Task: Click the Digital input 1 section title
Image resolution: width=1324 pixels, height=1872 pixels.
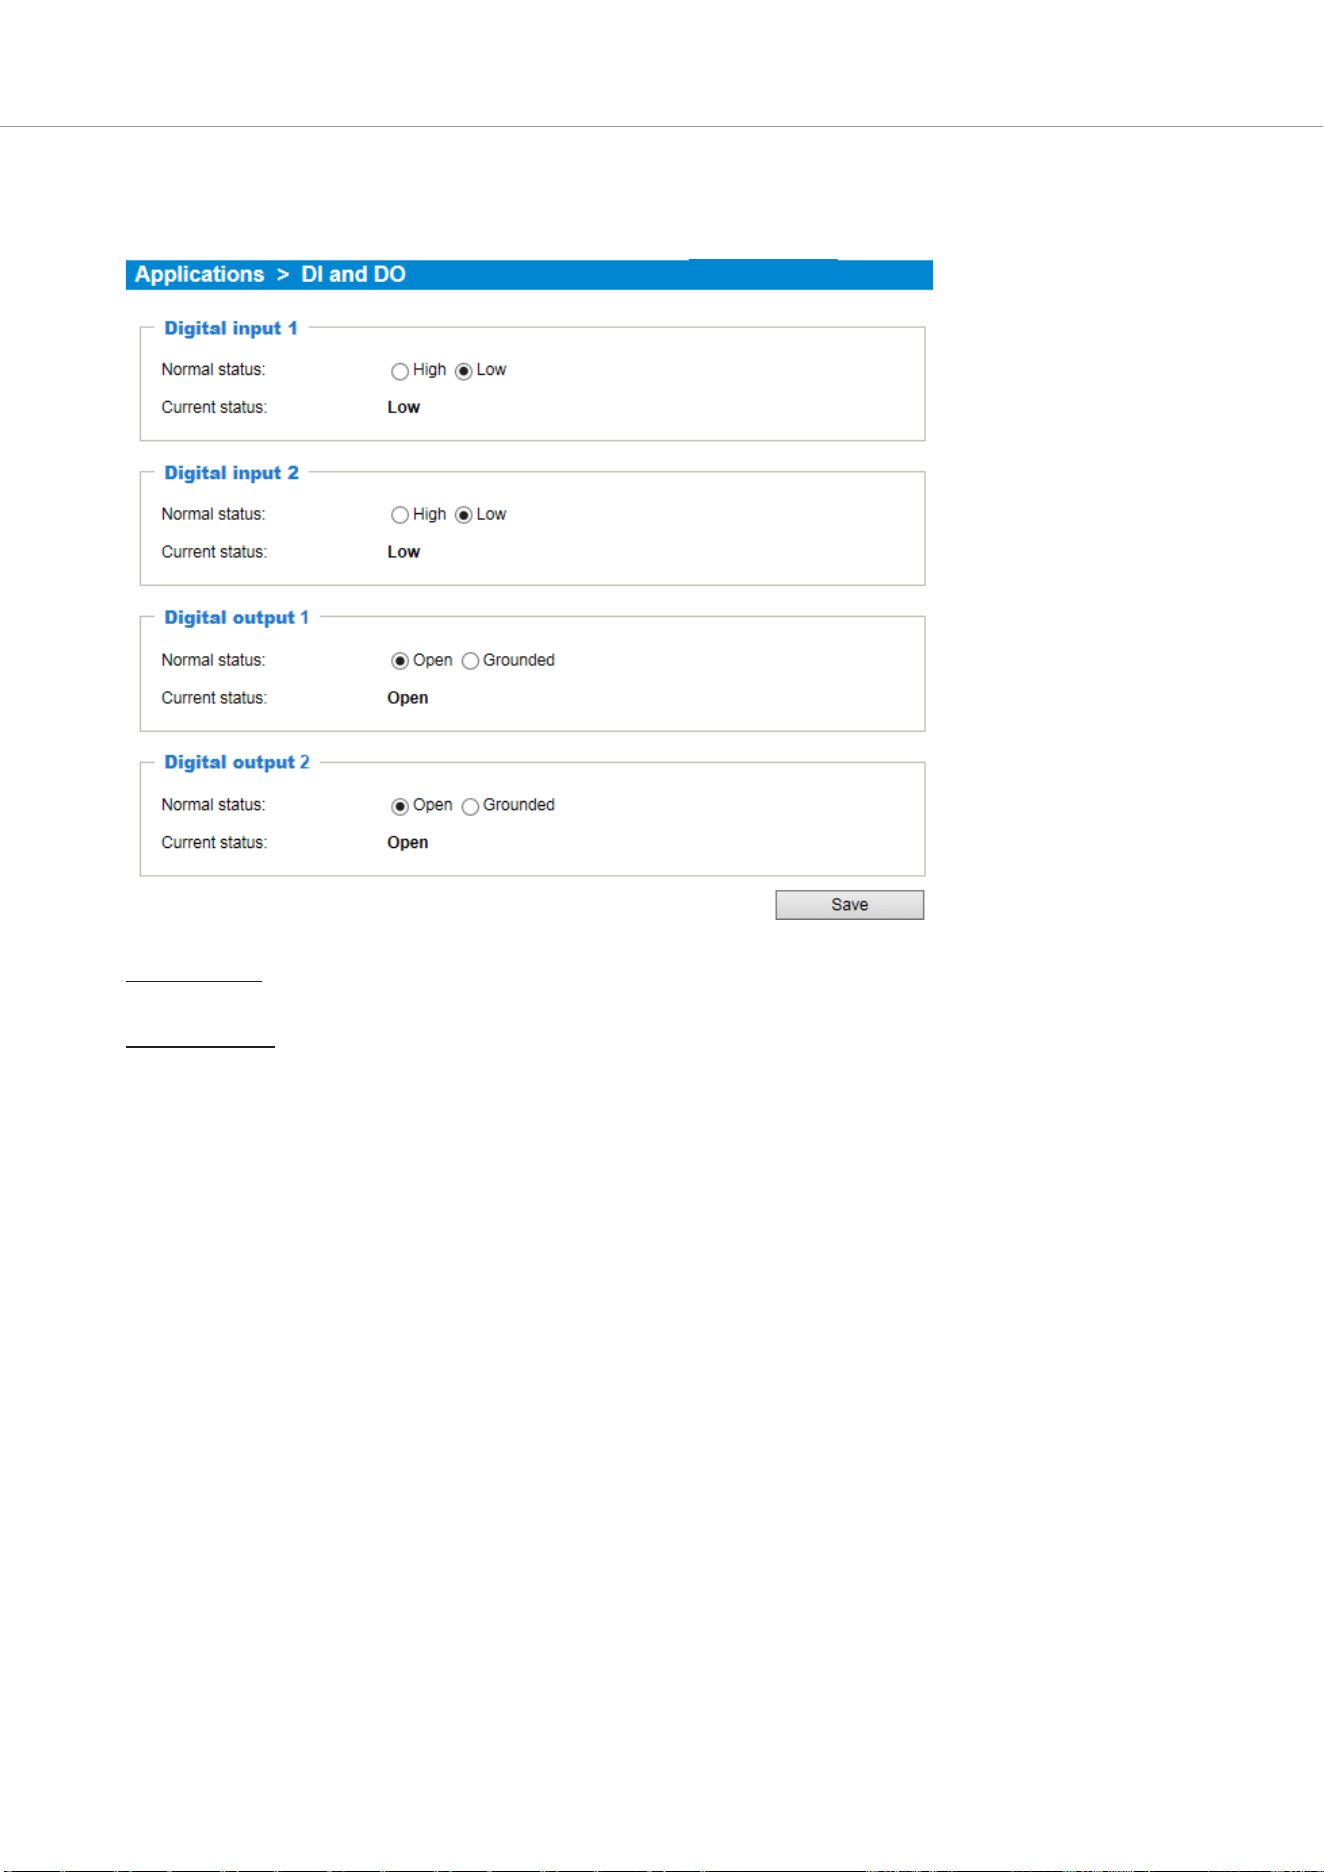Action: point(231,328)
